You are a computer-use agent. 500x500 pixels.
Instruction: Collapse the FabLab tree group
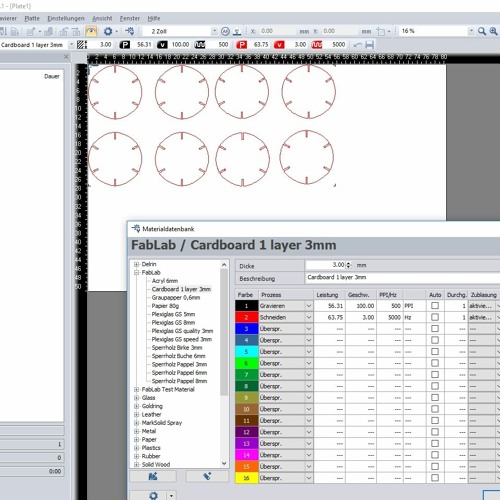(x=137, y=272)
